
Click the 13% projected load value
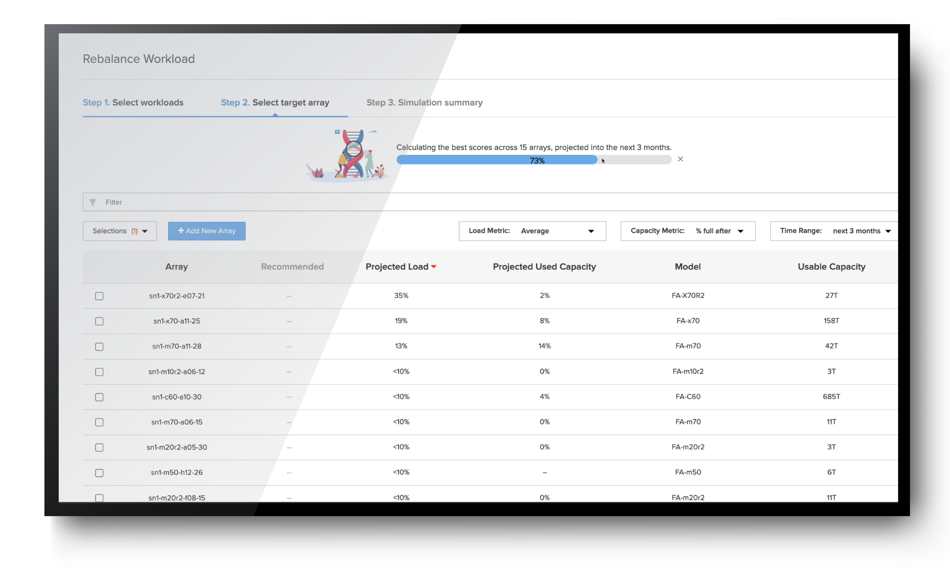click(x=401, y=346)
